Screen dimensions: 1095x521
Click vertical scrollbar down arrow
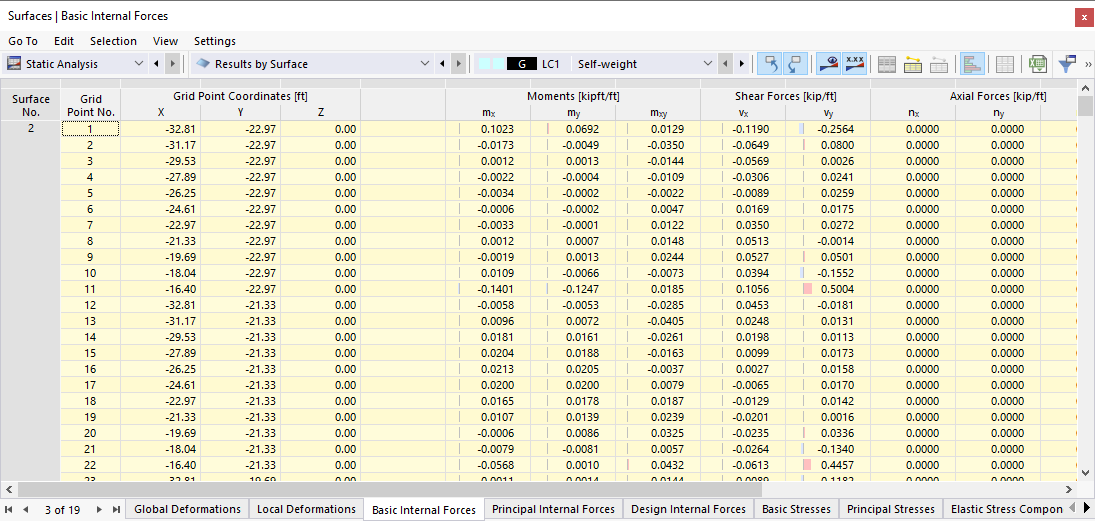(1085, 473)
